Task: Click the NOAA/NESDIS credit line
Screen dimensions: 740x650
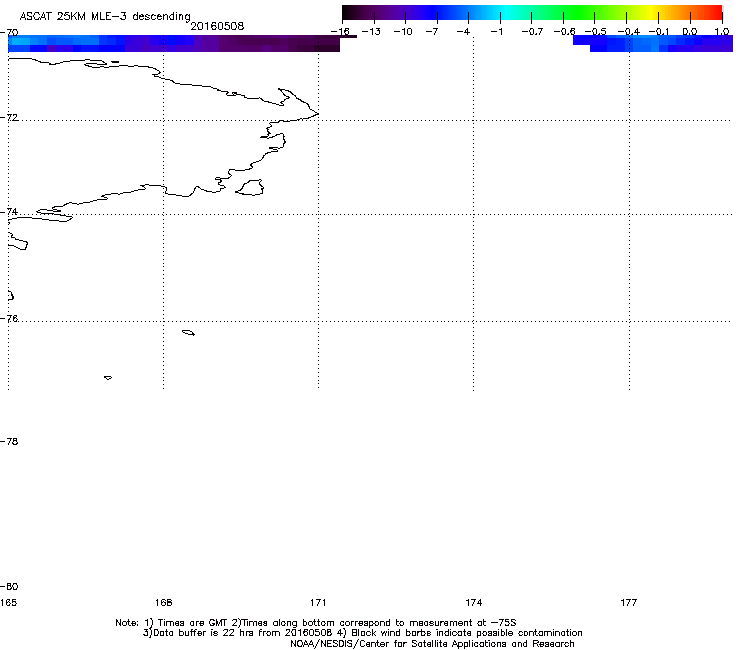Action: [432, 644]
